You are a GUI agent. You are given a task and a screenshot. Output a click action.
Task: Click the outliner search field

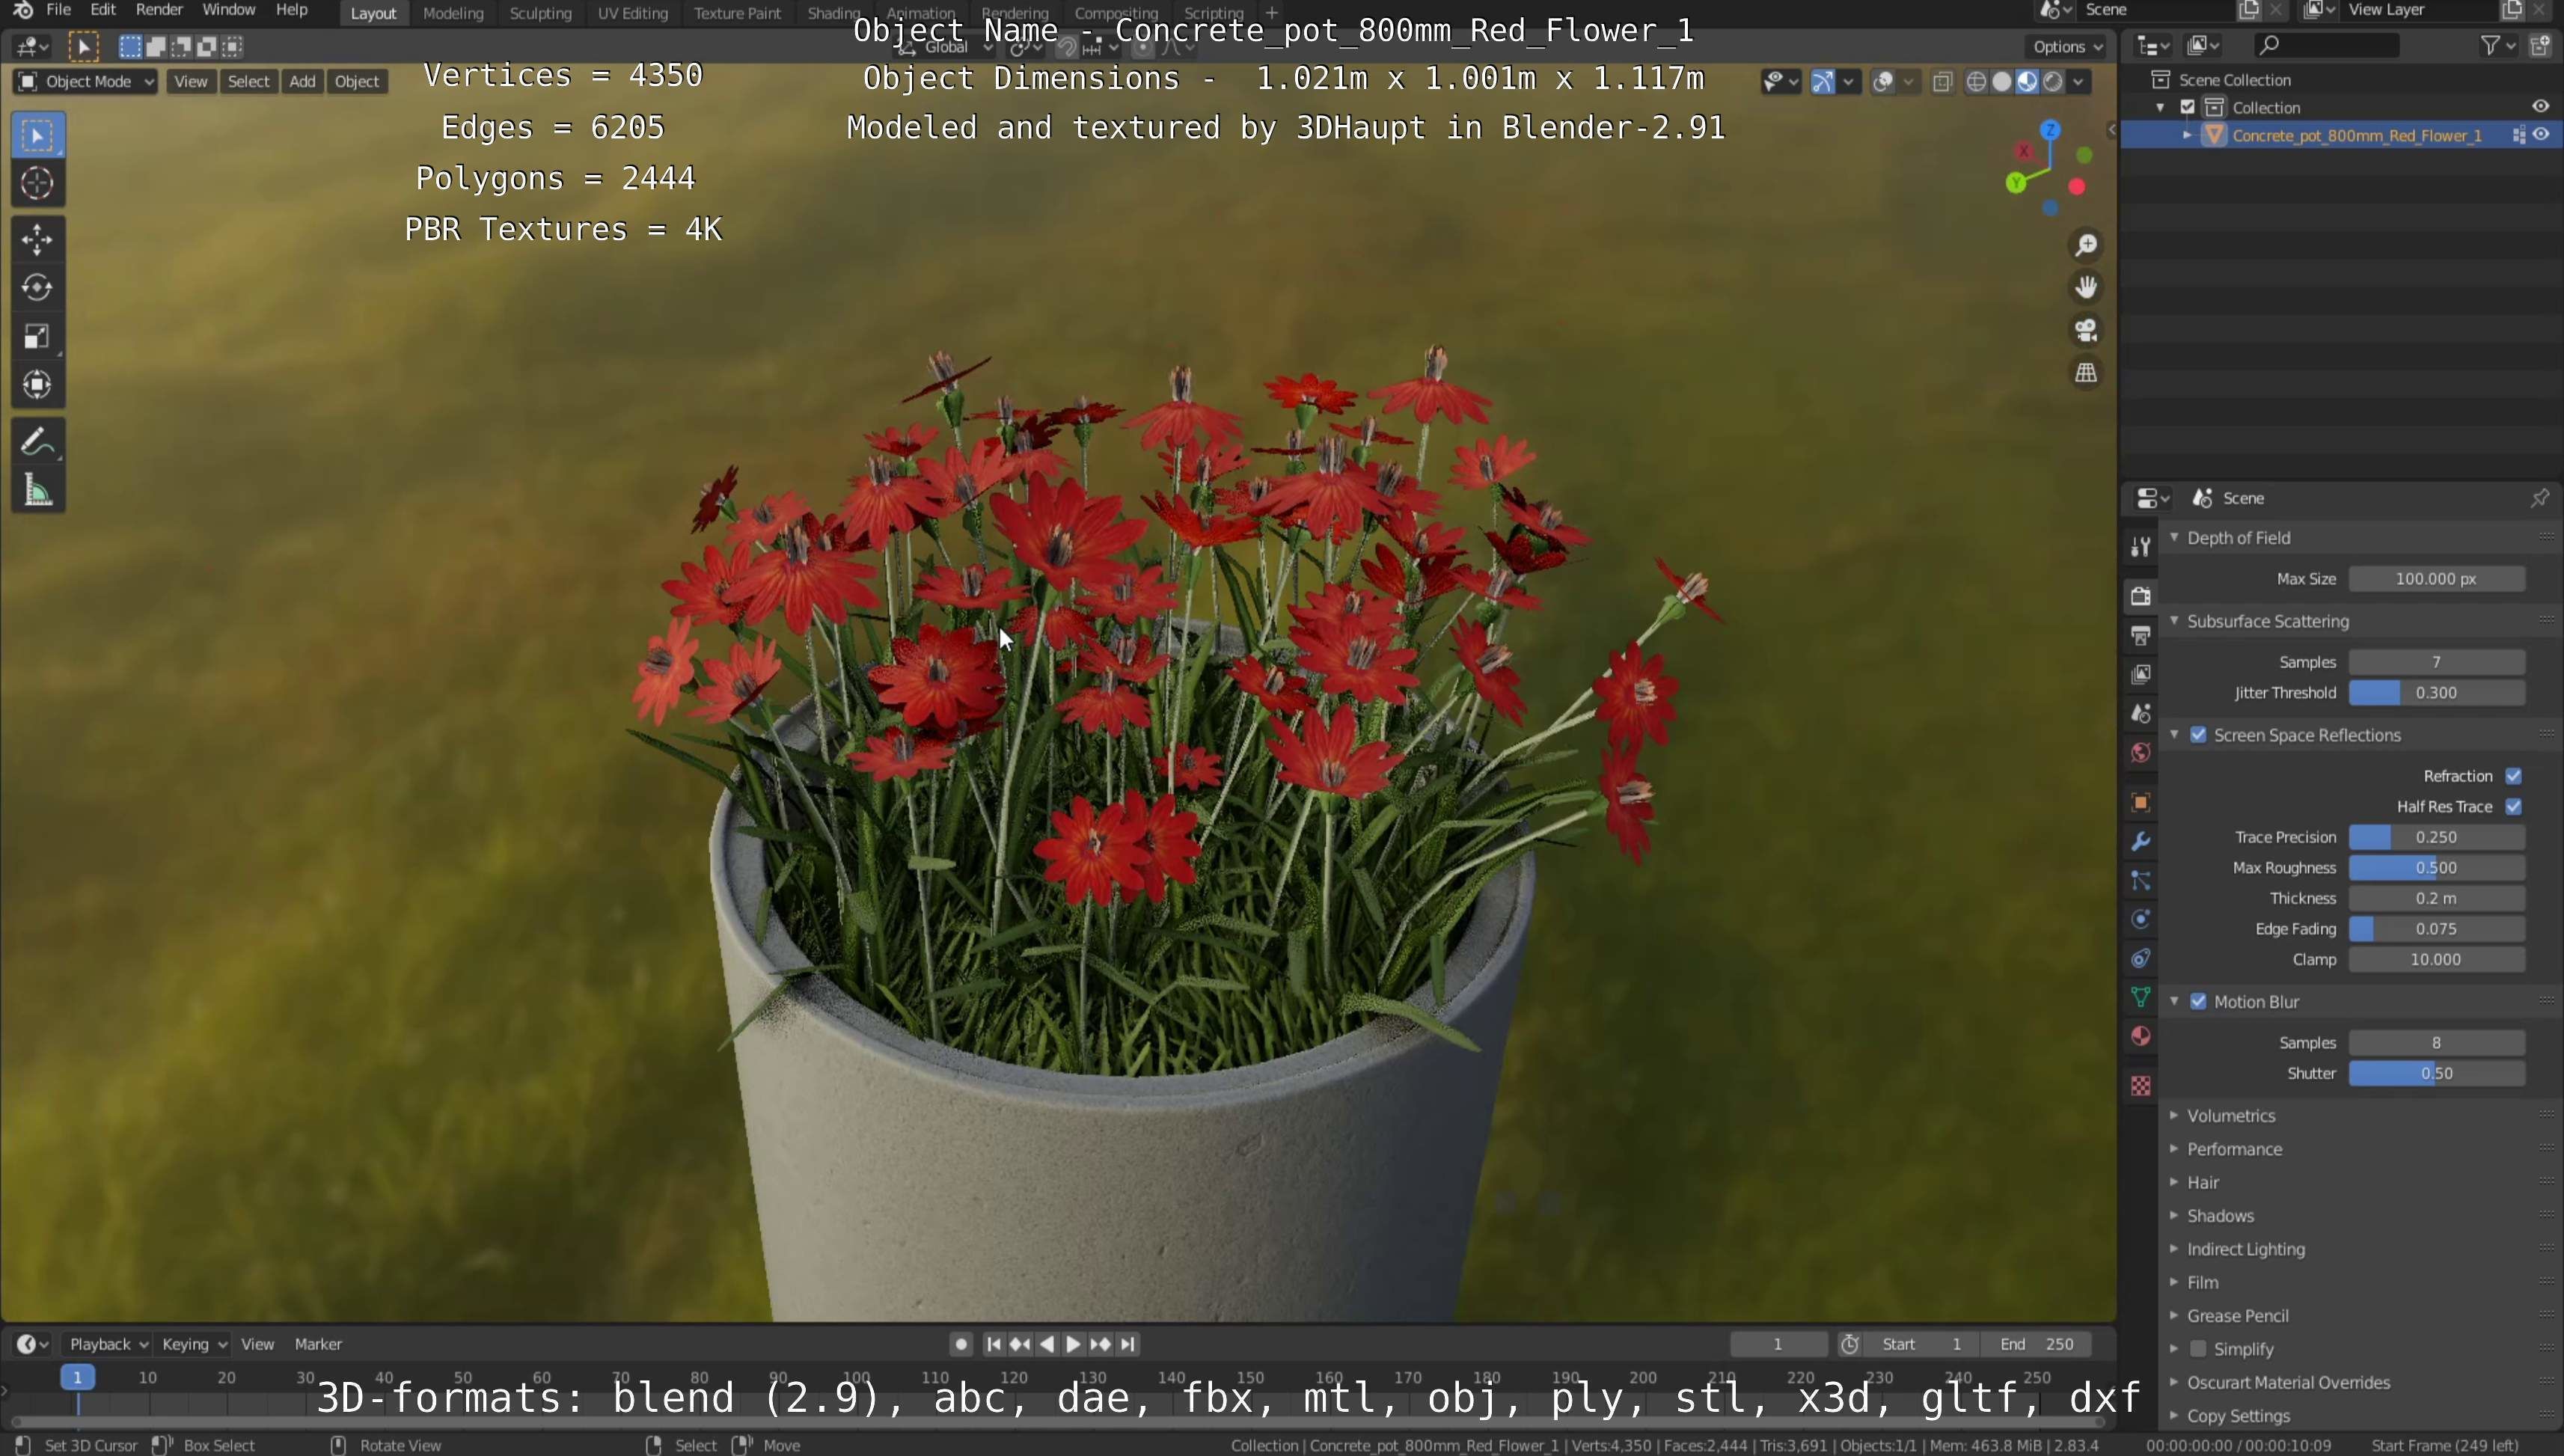(x=2326, y=45)
